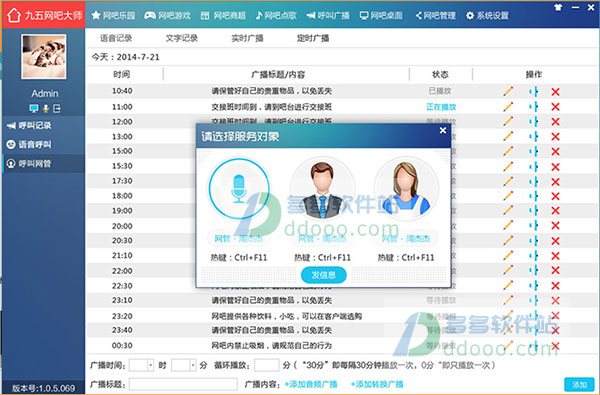Image resolution: width=600 pixels, height=395 pixels.
Task: Click the 时间 column header
Action: coord(122,74)
